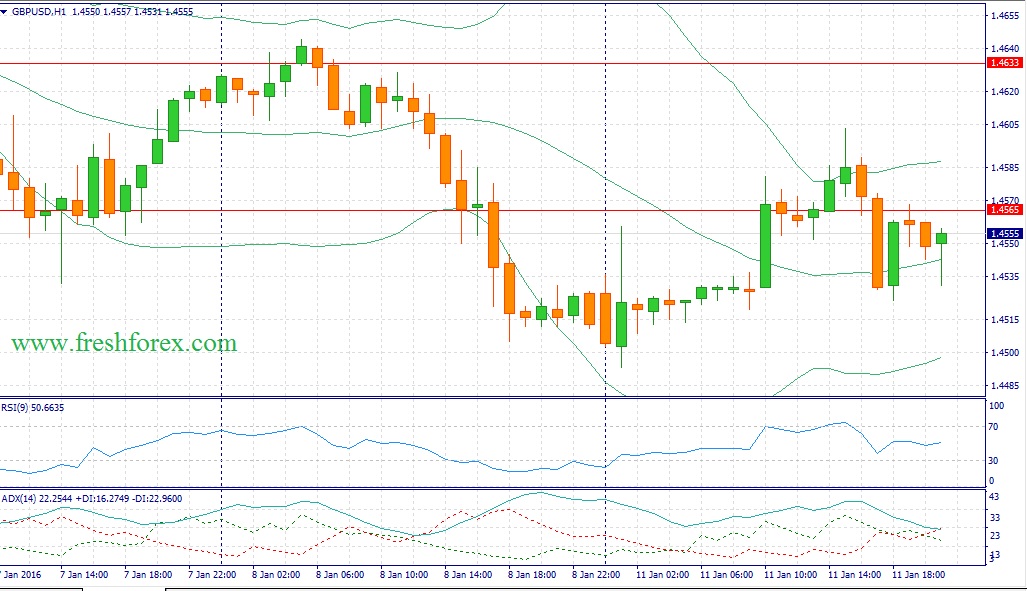Select the upper red horizontal line at 1.4633

(x=500, y=63)
